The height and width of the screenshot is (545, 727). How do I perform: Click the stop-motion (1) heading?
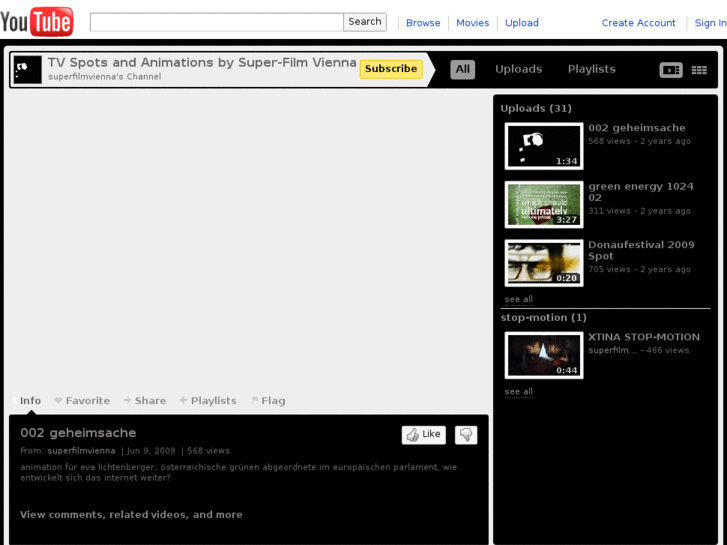543,317
